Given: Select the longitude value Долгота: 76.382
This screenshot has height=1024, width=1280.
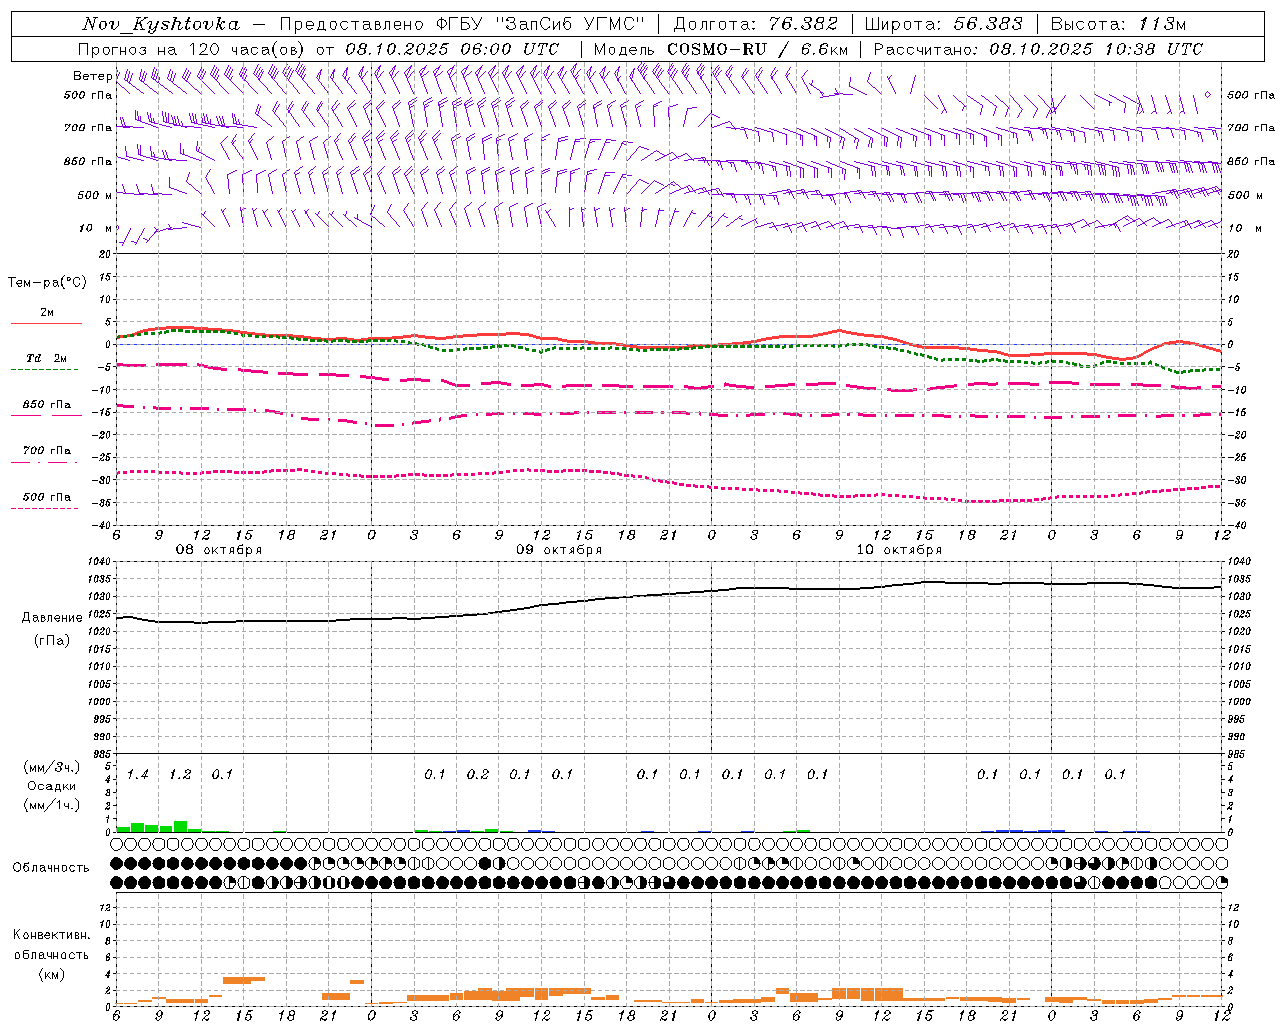Looking at the screenshot, I should point(755,24).
